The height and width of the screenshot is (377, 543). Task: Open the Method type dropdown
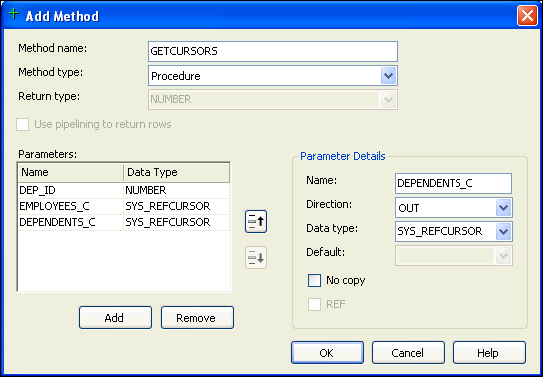[x=388, y=75]
